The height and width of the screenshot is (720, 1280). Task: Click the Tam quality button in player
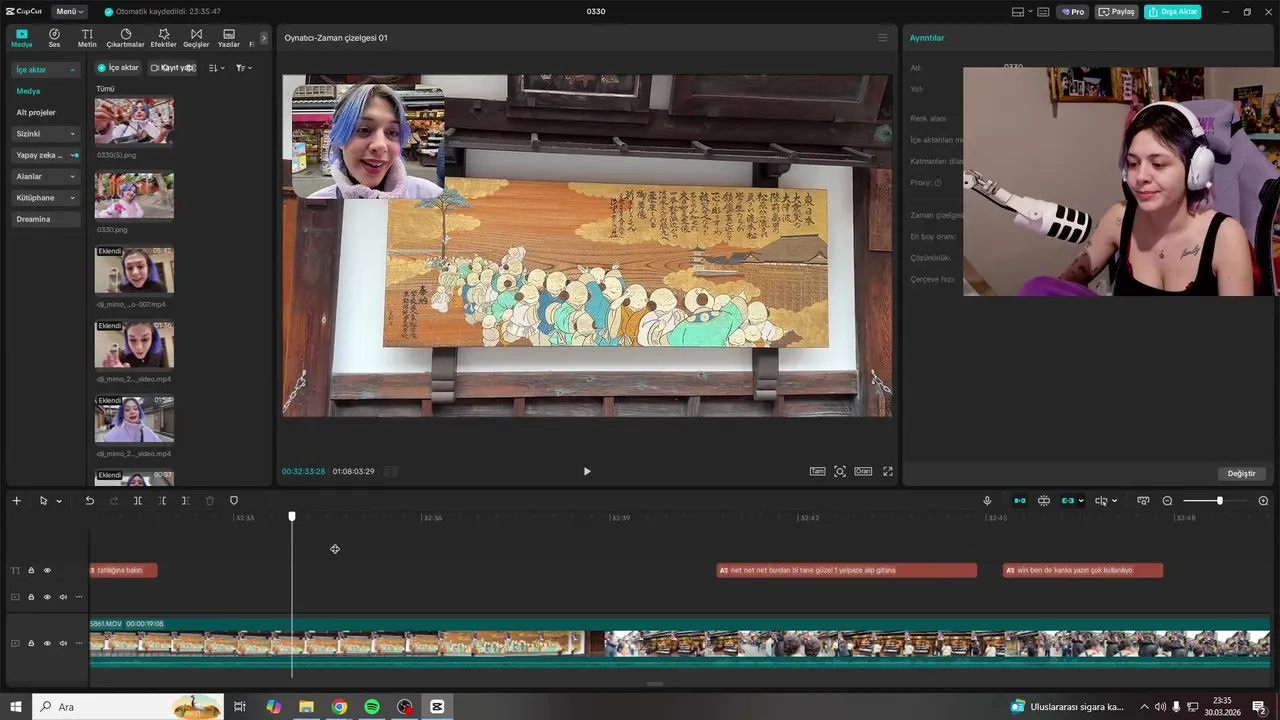[817, 471]
